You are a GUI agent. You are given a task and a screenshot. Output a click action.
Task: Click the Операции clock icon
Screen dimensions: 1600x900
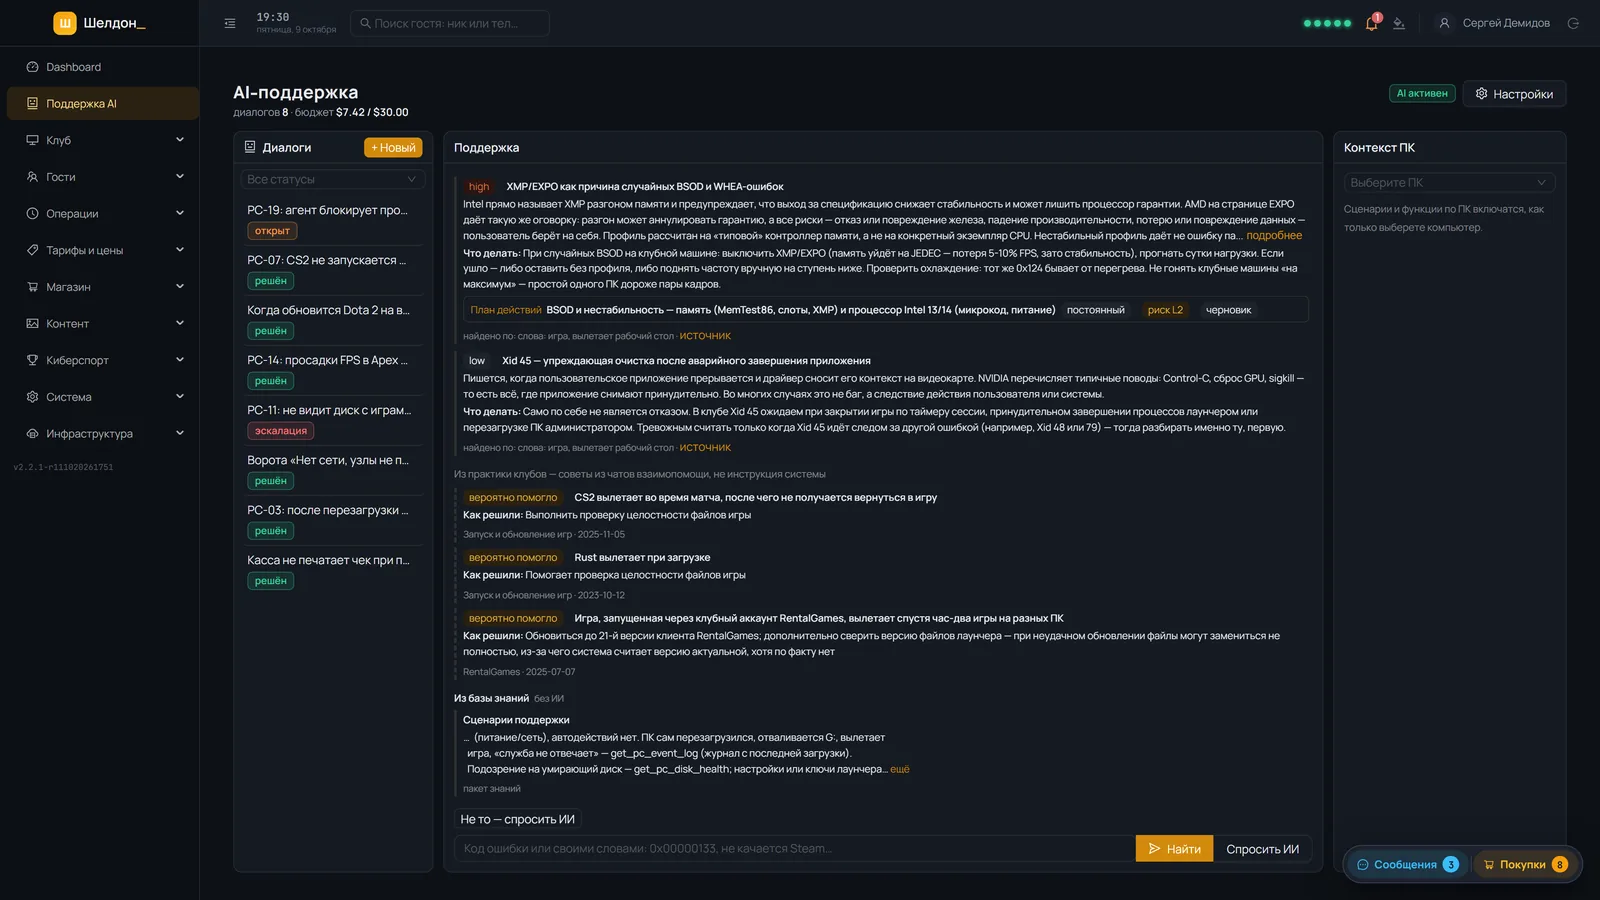pyautogui.click(x=32, y=214)
